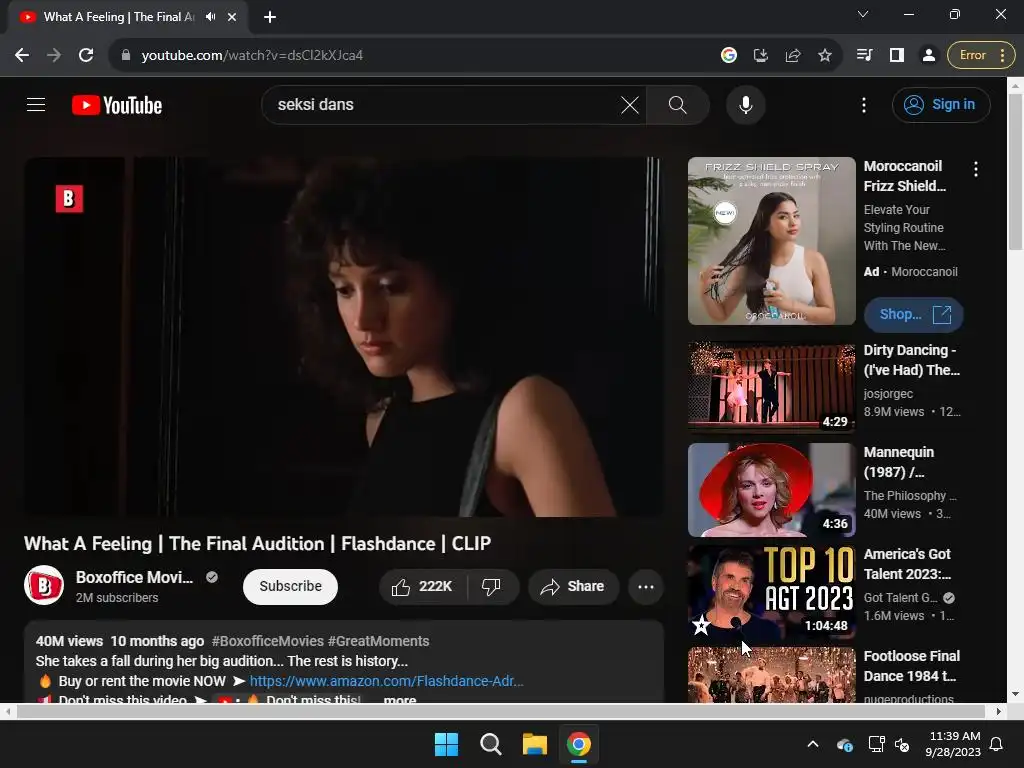Open Windows Start menu
The height and width of the screenshot is (768, 1024).
coord(447,744)
